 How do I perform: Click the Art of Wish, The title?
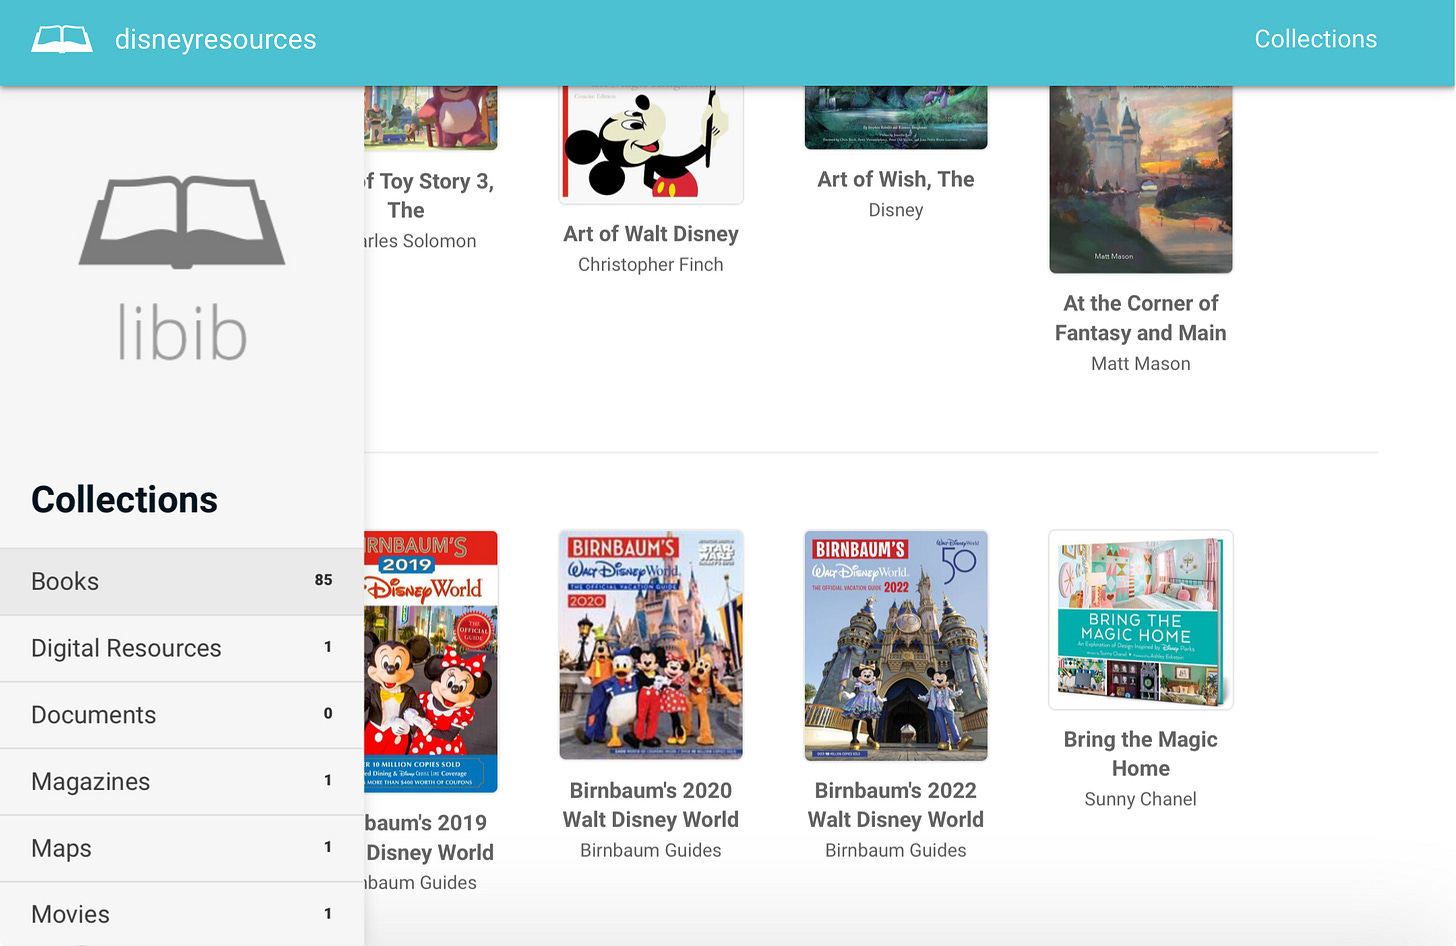coord(896,179)
